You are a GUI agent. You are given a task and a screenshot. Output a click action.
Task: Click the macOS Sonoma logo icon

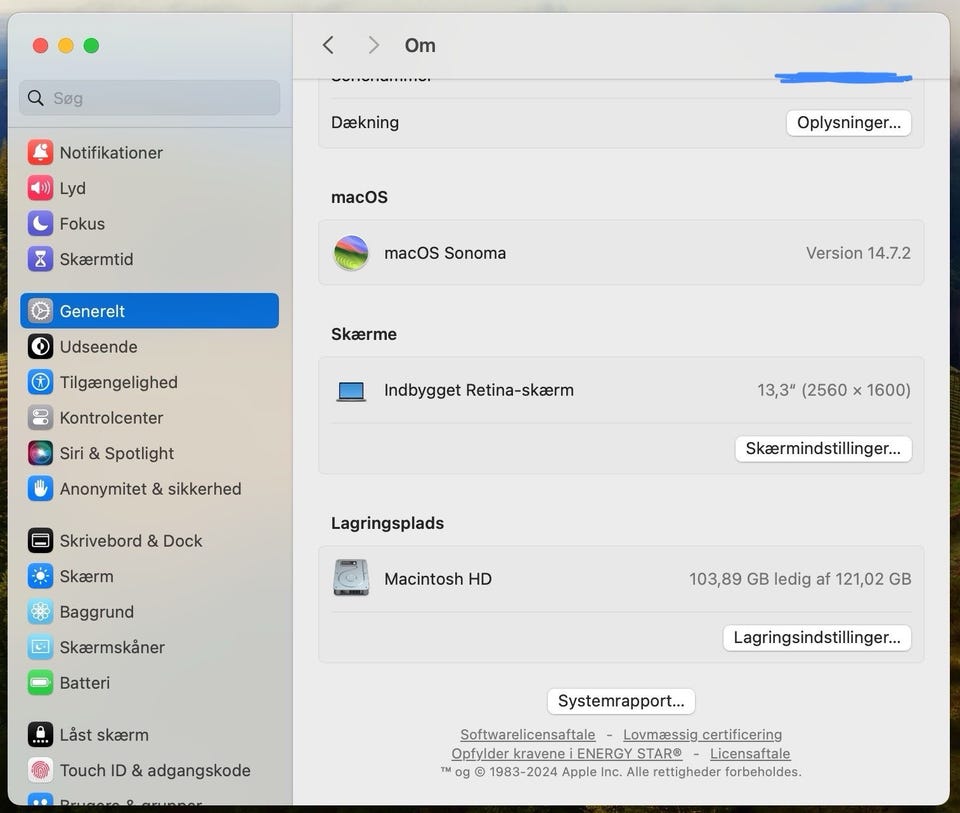pyautogui.click(x=351, y=253)
